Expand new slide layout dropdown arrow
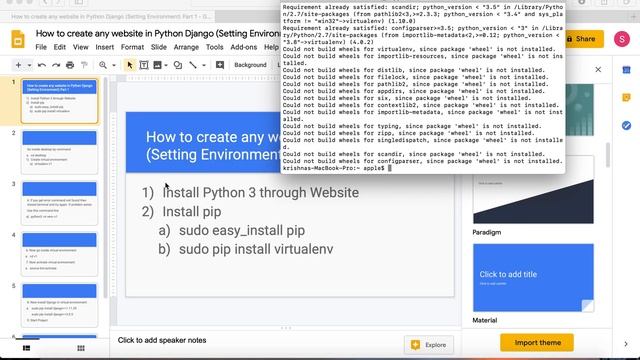 (x=29, y=65)
